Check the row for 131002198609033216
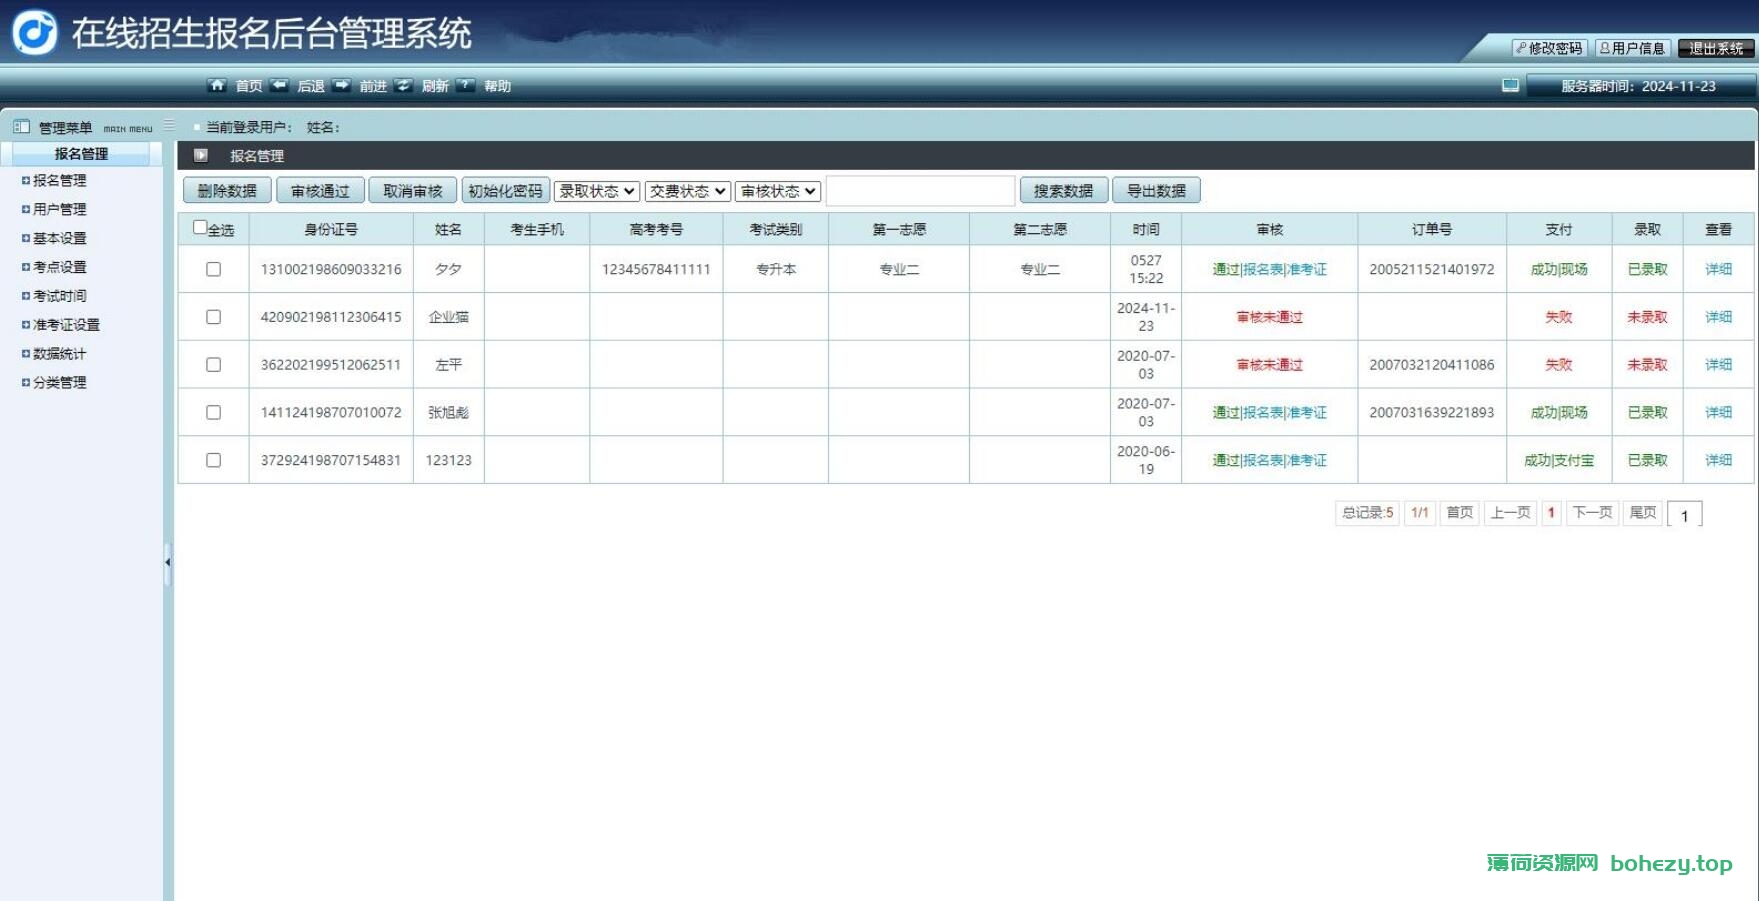Viewport: 1759px width, 901px height. pos(213,269)
